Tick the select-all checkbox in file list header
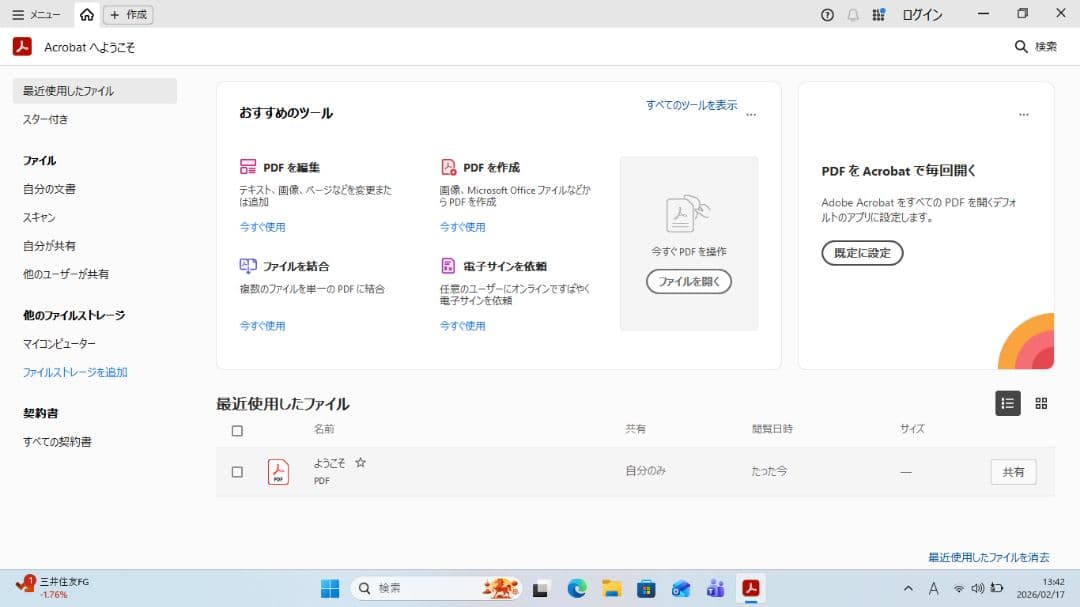The image size is (1080, 607). (x=237, y=431)
